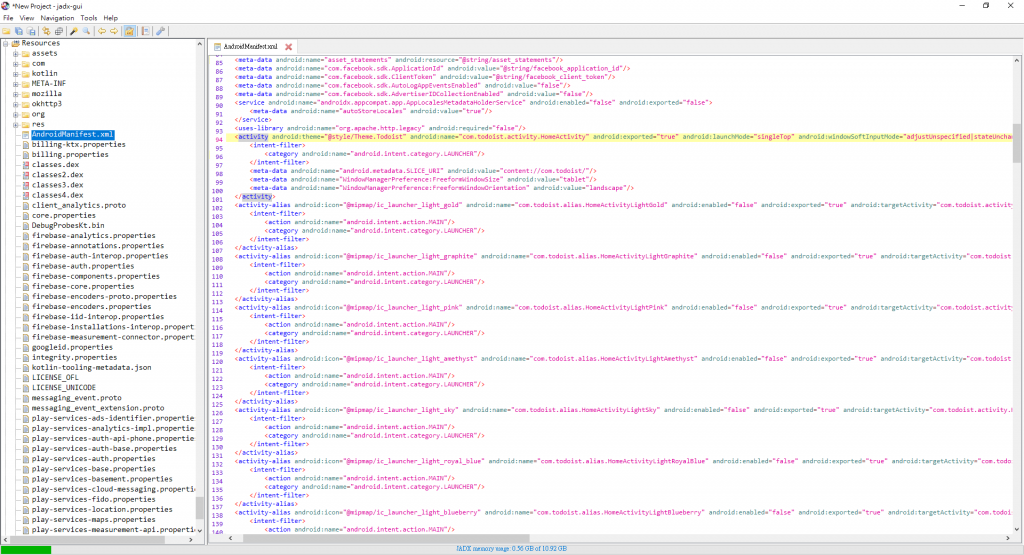Expand the assets folder in the tree
This screenshot has width=1024, height=555.
[16, 54]
